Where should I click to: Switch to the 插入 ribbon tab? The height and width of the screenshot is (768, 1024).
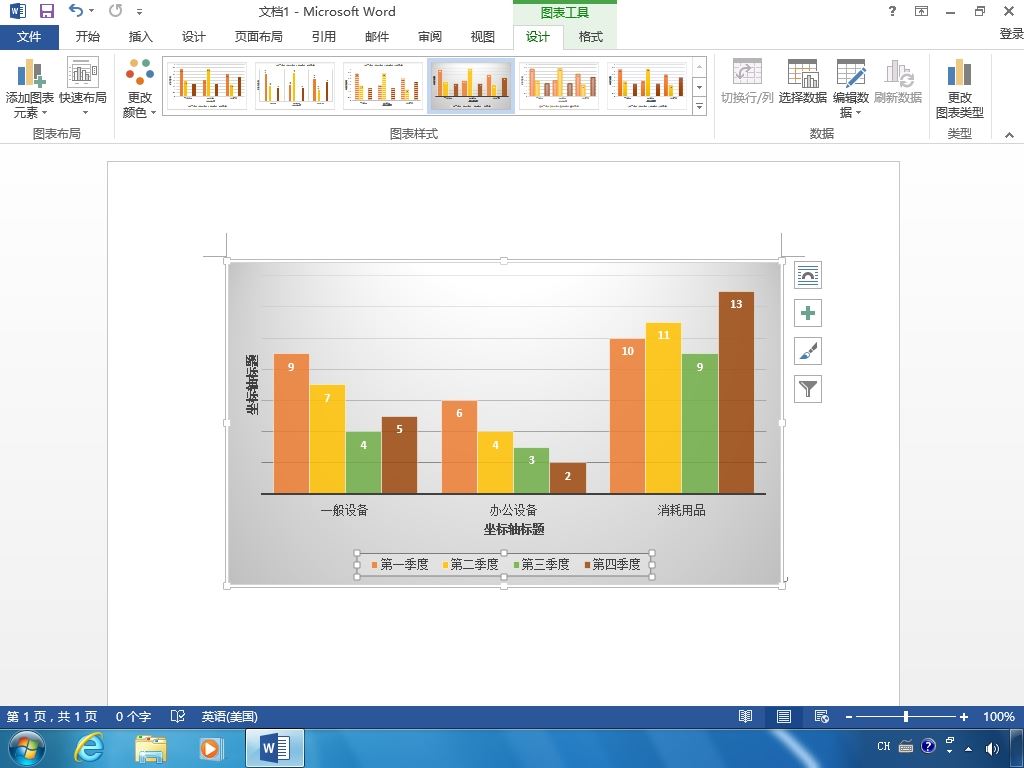pyautogui.click(x=140, y=37)
